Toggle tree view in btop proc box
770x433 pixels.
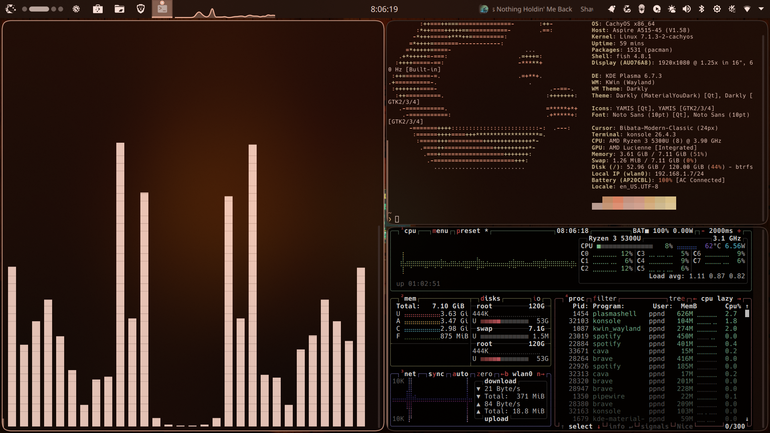[x=677, y=298]
